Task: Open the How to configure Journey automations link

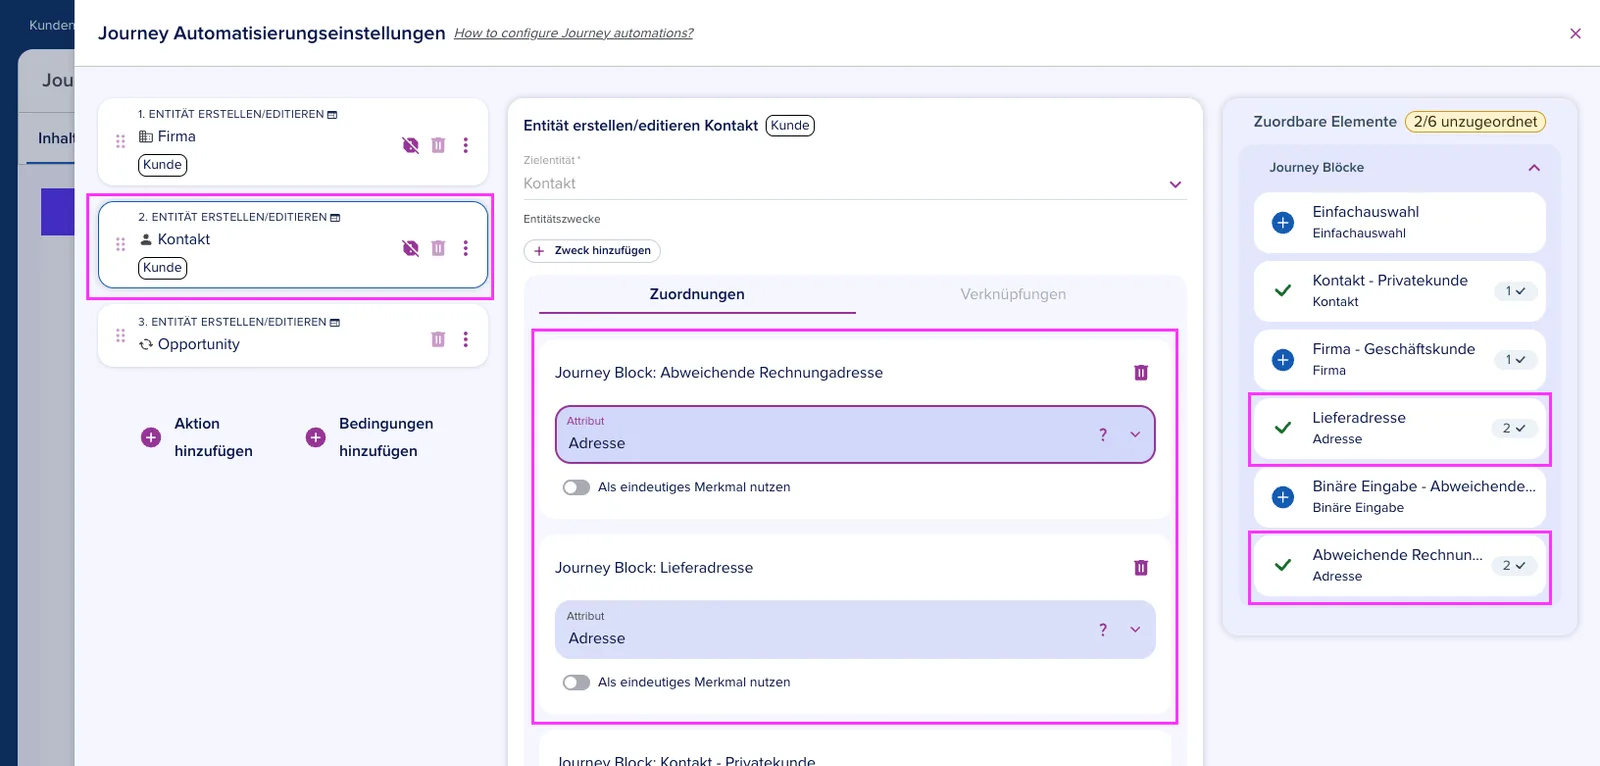Action: pyautogui.click(x=573, y=33)
